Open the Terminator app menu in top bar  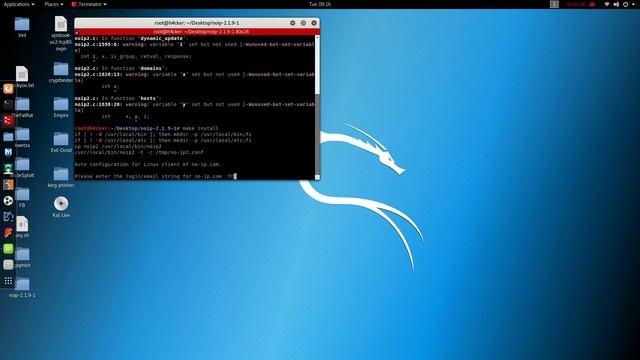[x=89, y=4]
